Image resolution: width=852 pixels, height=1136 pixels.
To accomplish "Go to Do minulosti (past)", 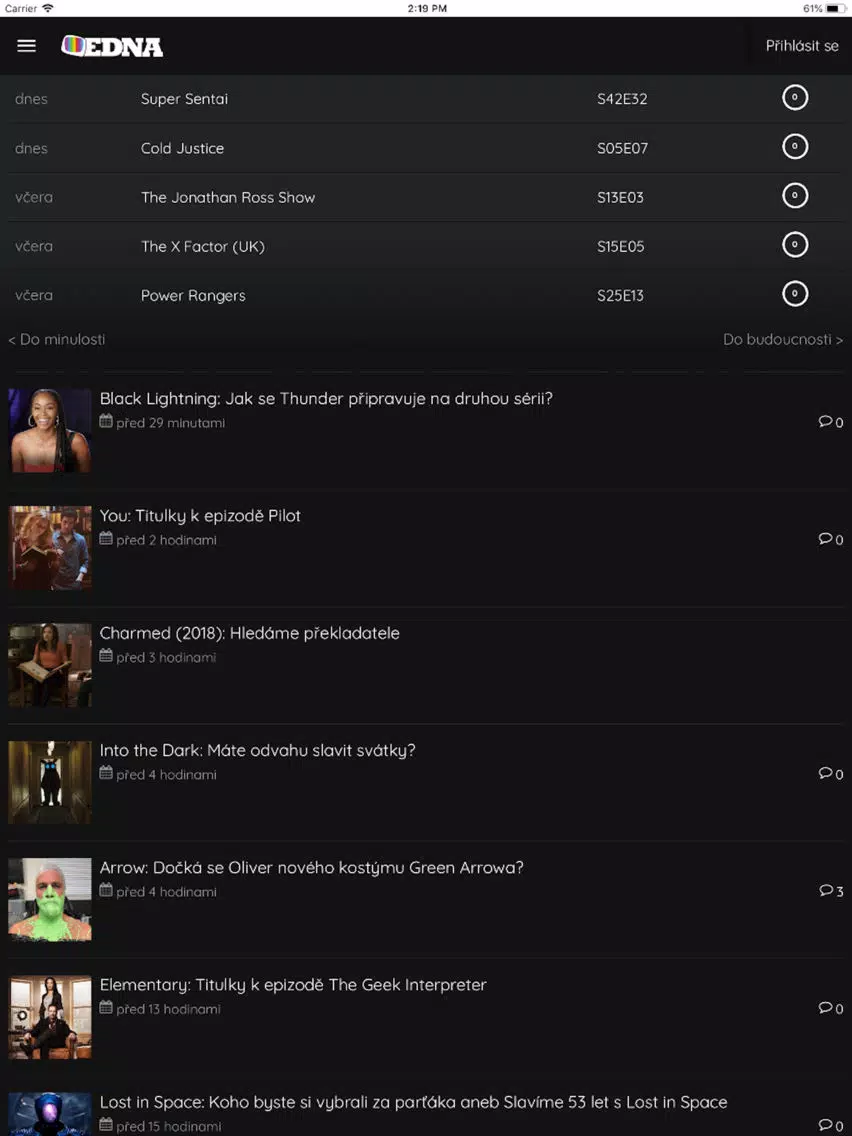I will 57,340.
